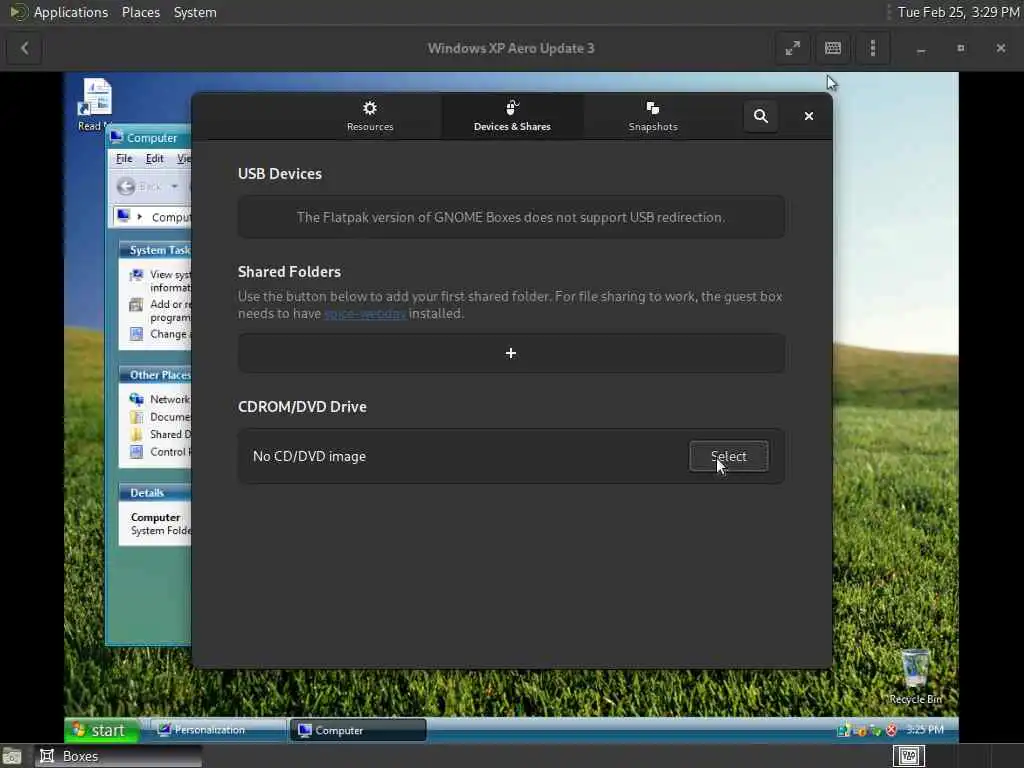
Task: Click the search icon in preferences
Action: [x=761, y=116]
